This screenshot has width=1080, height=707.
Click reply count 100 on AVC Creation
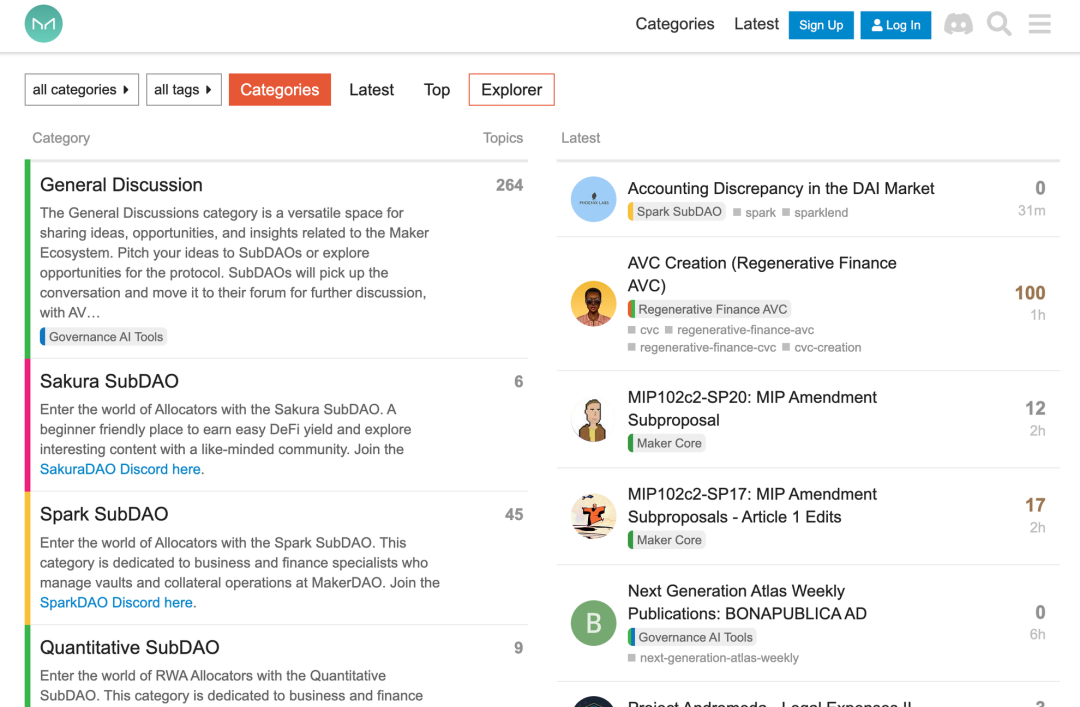[x=1030, y=293]
